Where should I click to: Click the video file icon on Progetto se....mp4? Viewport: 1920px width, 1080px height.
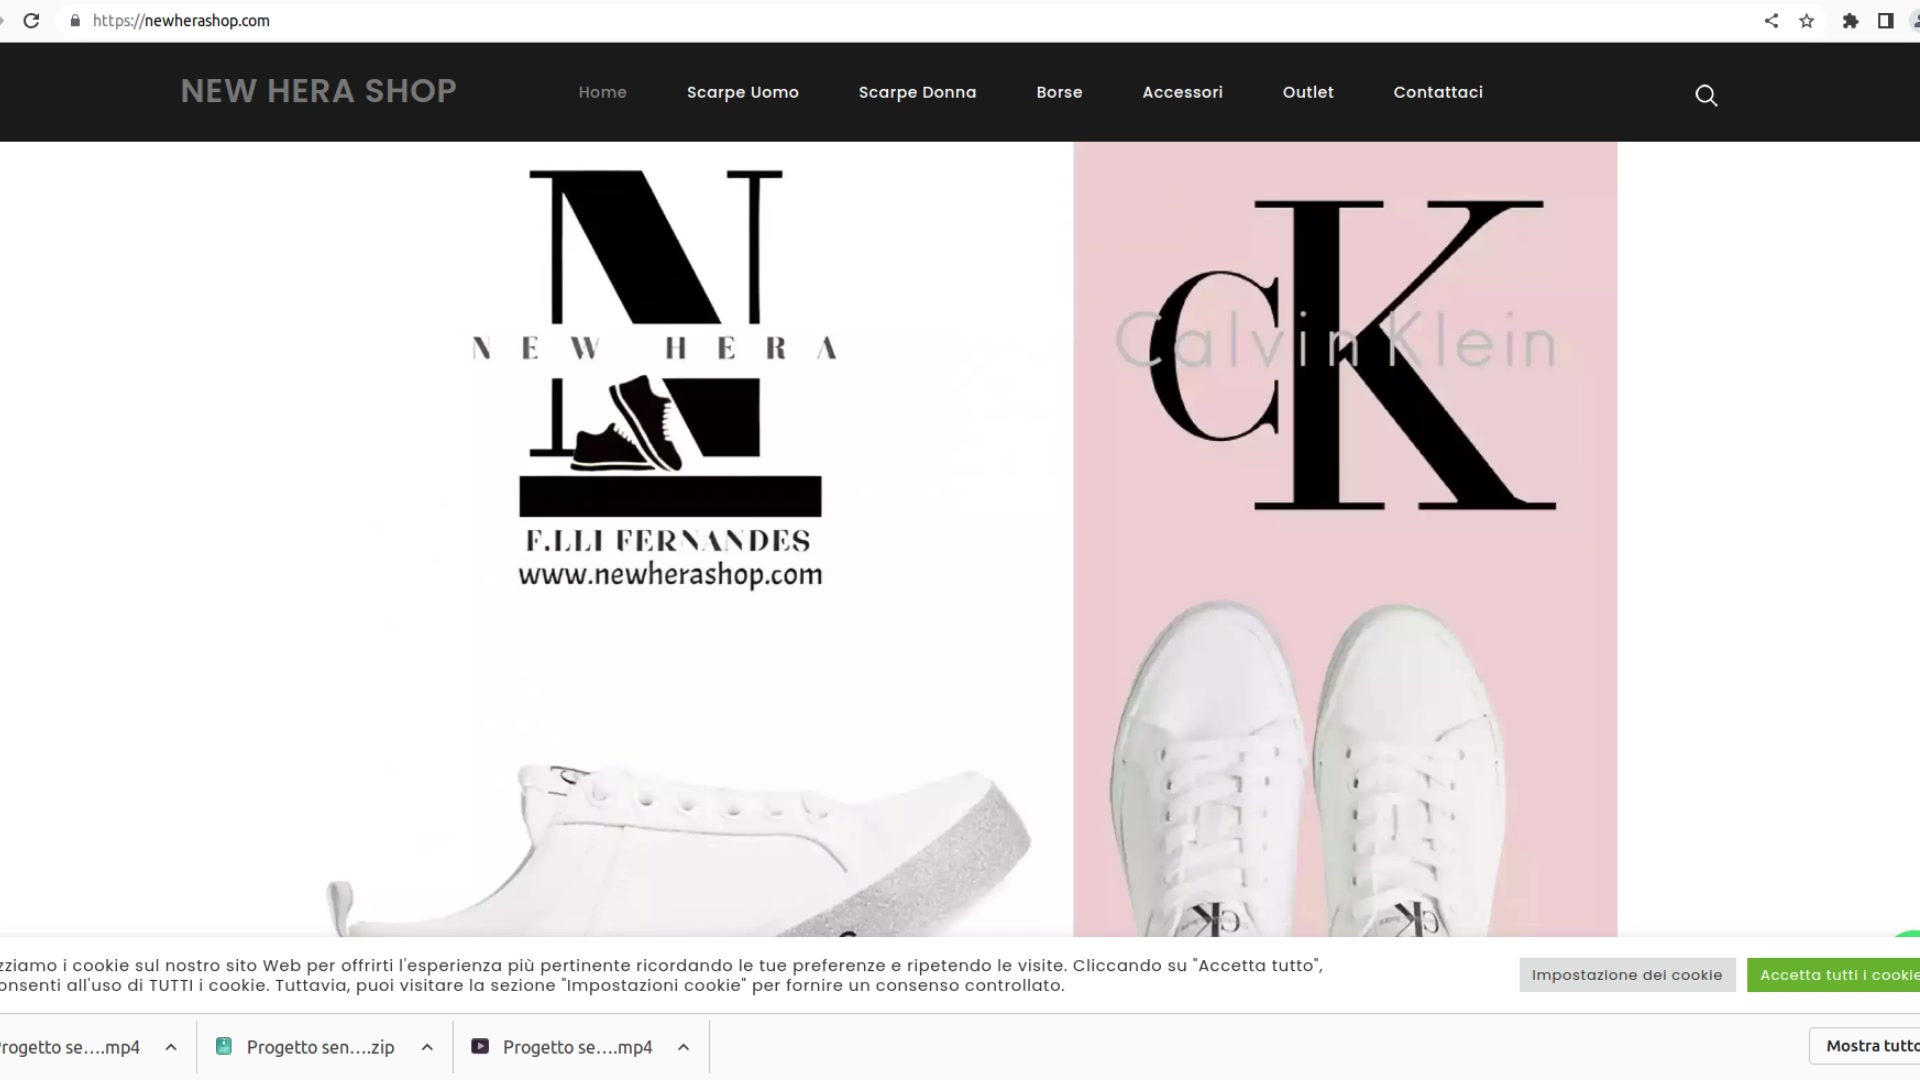[x=481, y=1046]
